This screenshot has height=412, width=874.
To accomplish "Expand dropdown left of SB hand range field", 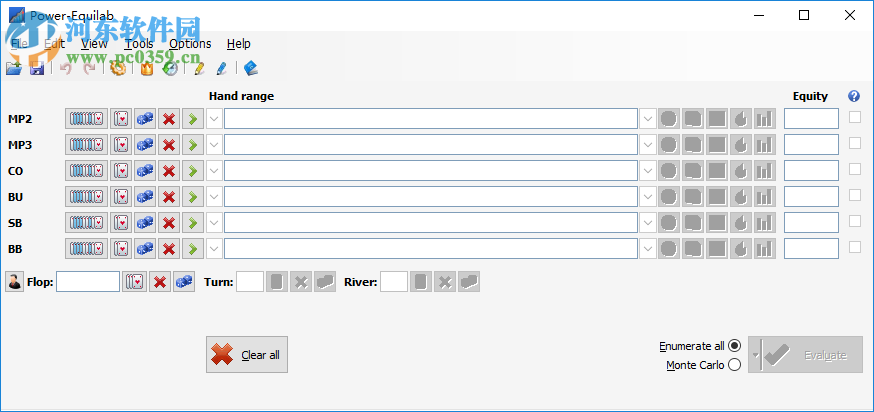I will point(215,223).
